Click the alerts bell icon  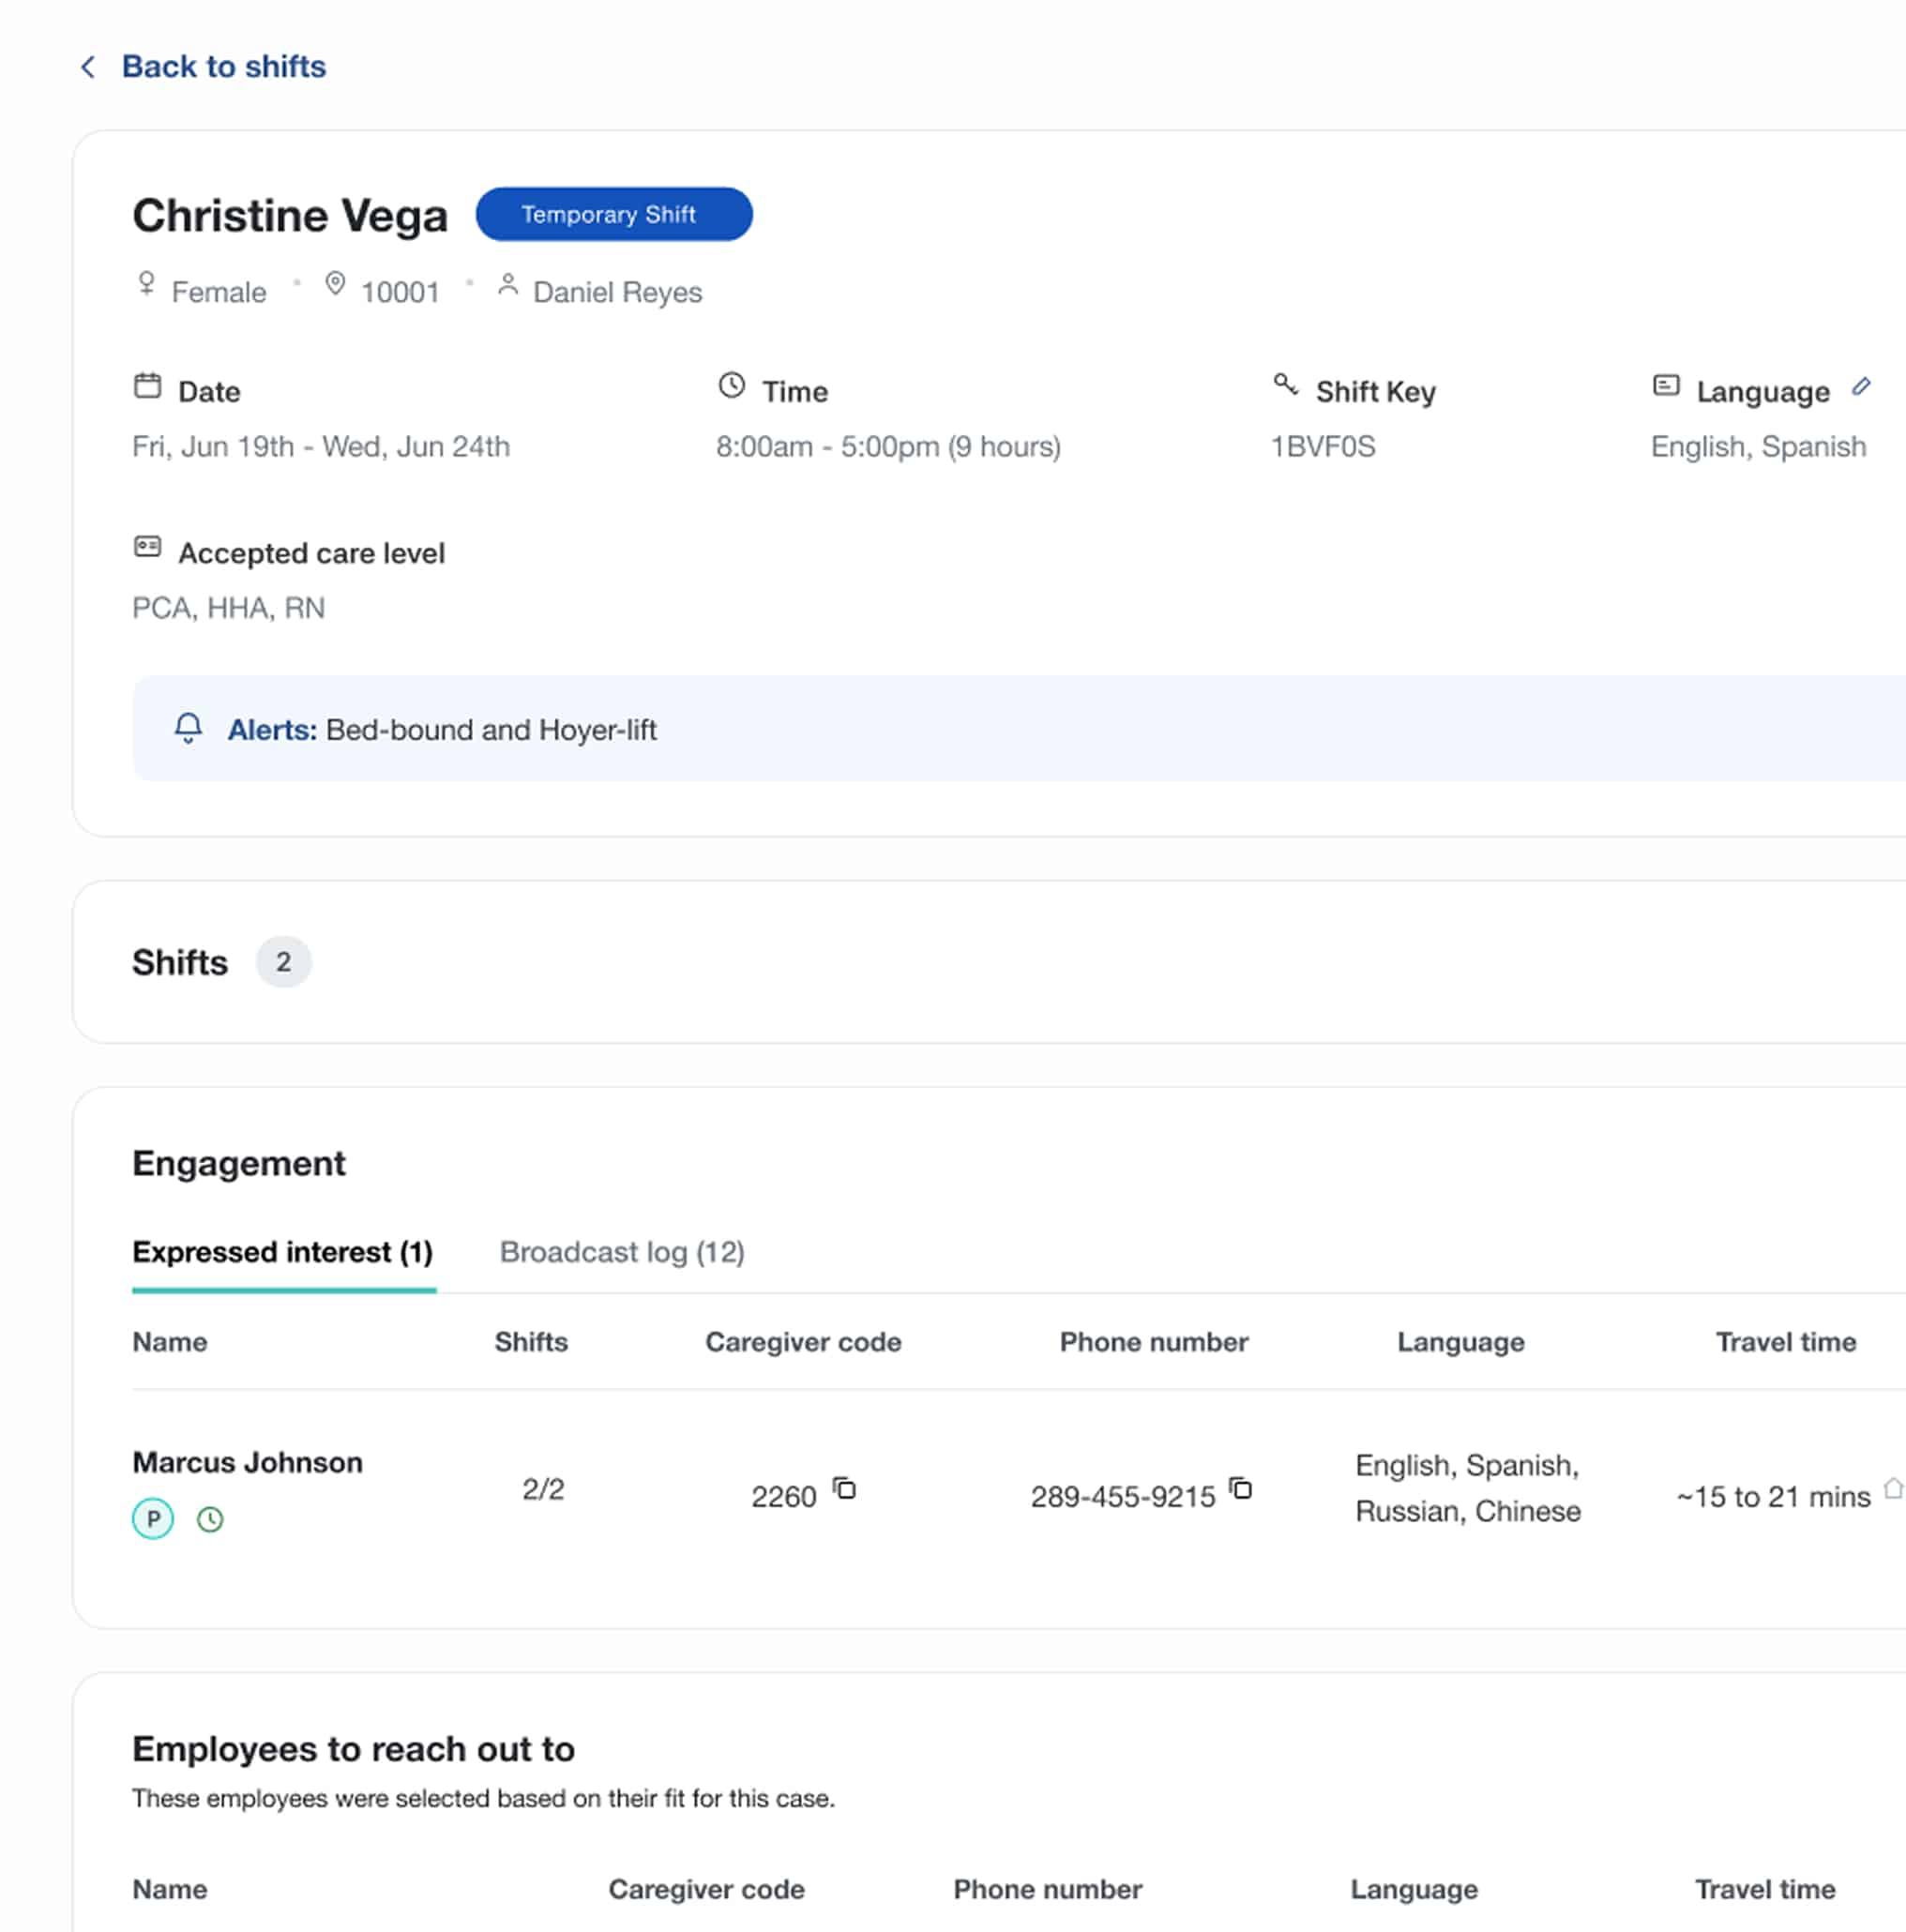coord(188,728)
